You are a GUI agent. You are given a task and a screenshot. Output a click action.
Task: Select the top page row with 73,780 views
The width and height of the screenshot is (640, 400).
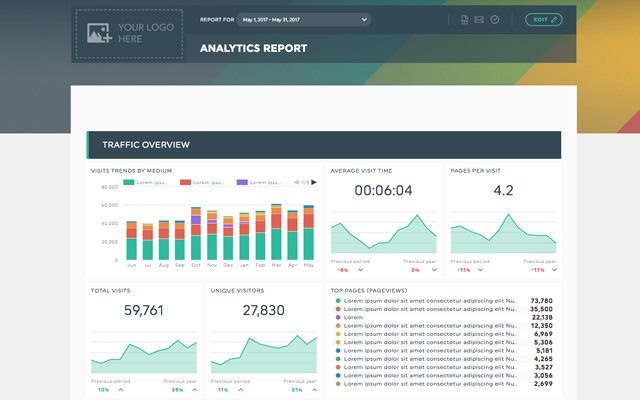point(444,301)
